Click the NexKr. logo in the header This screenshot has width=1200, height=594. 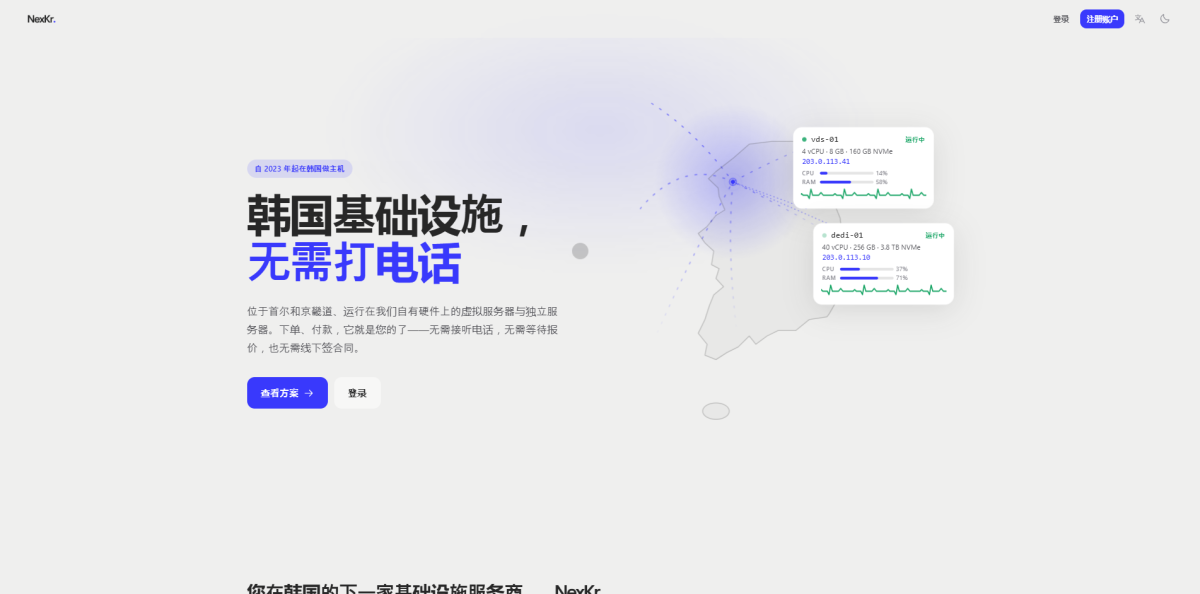click(x=41, y=19)
